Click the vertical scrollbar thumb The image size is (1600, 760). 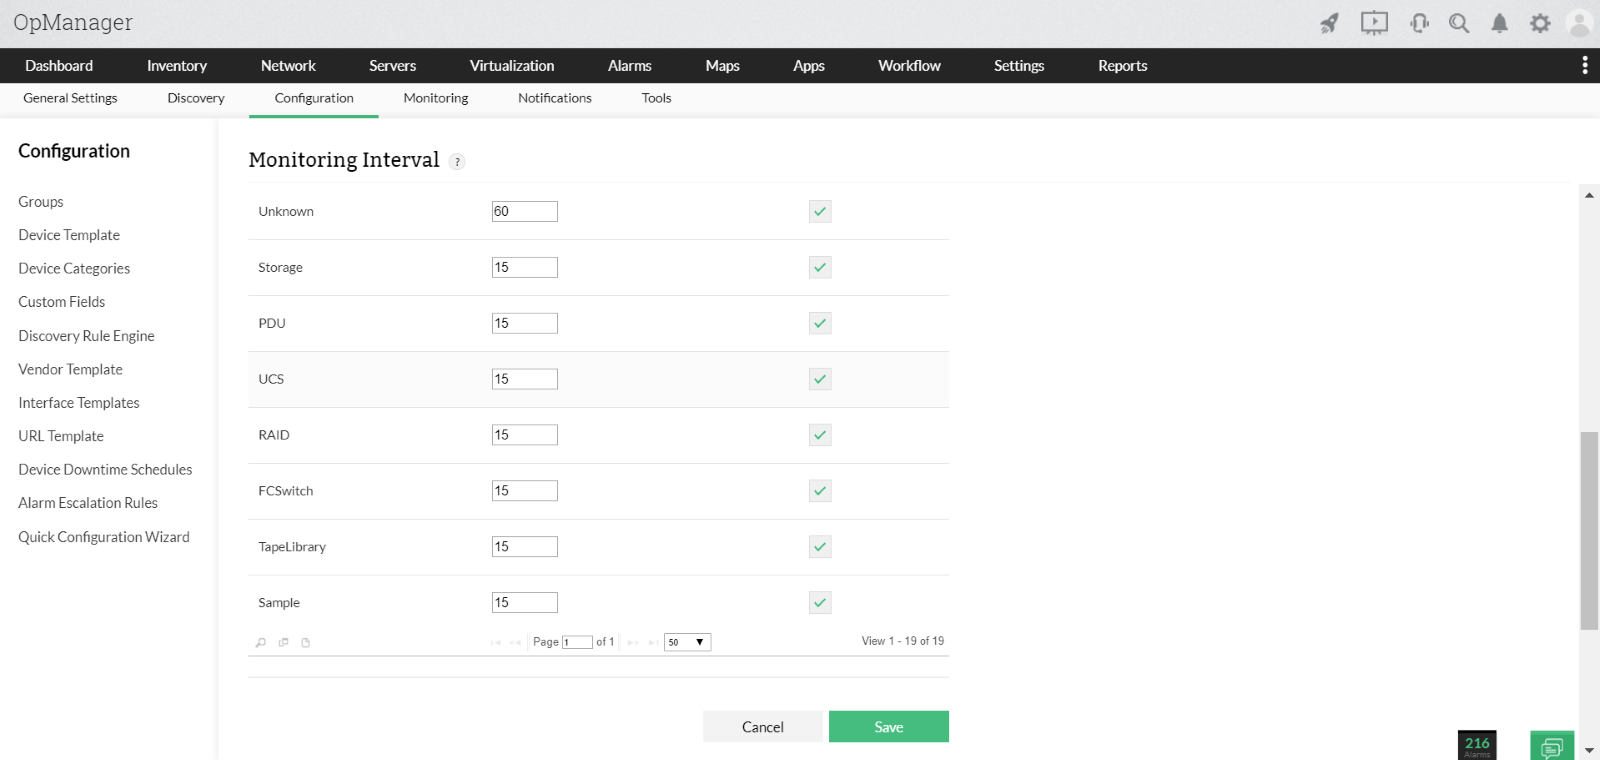click(x=1589, y=531)
